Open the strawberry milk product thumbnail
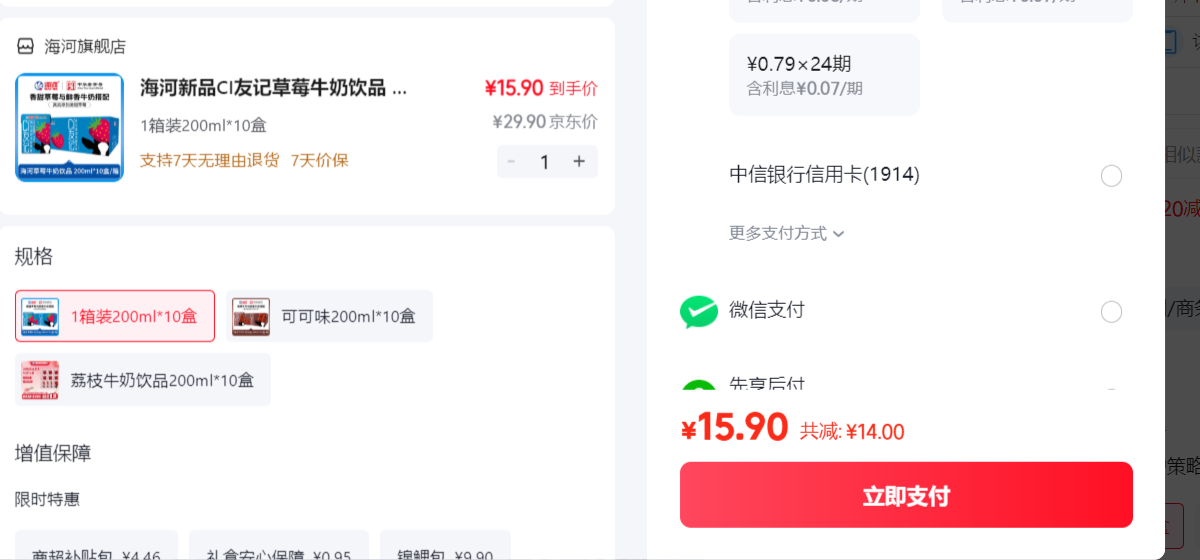Viewport: 1200px width, 560px height. [x=70, y=127]
